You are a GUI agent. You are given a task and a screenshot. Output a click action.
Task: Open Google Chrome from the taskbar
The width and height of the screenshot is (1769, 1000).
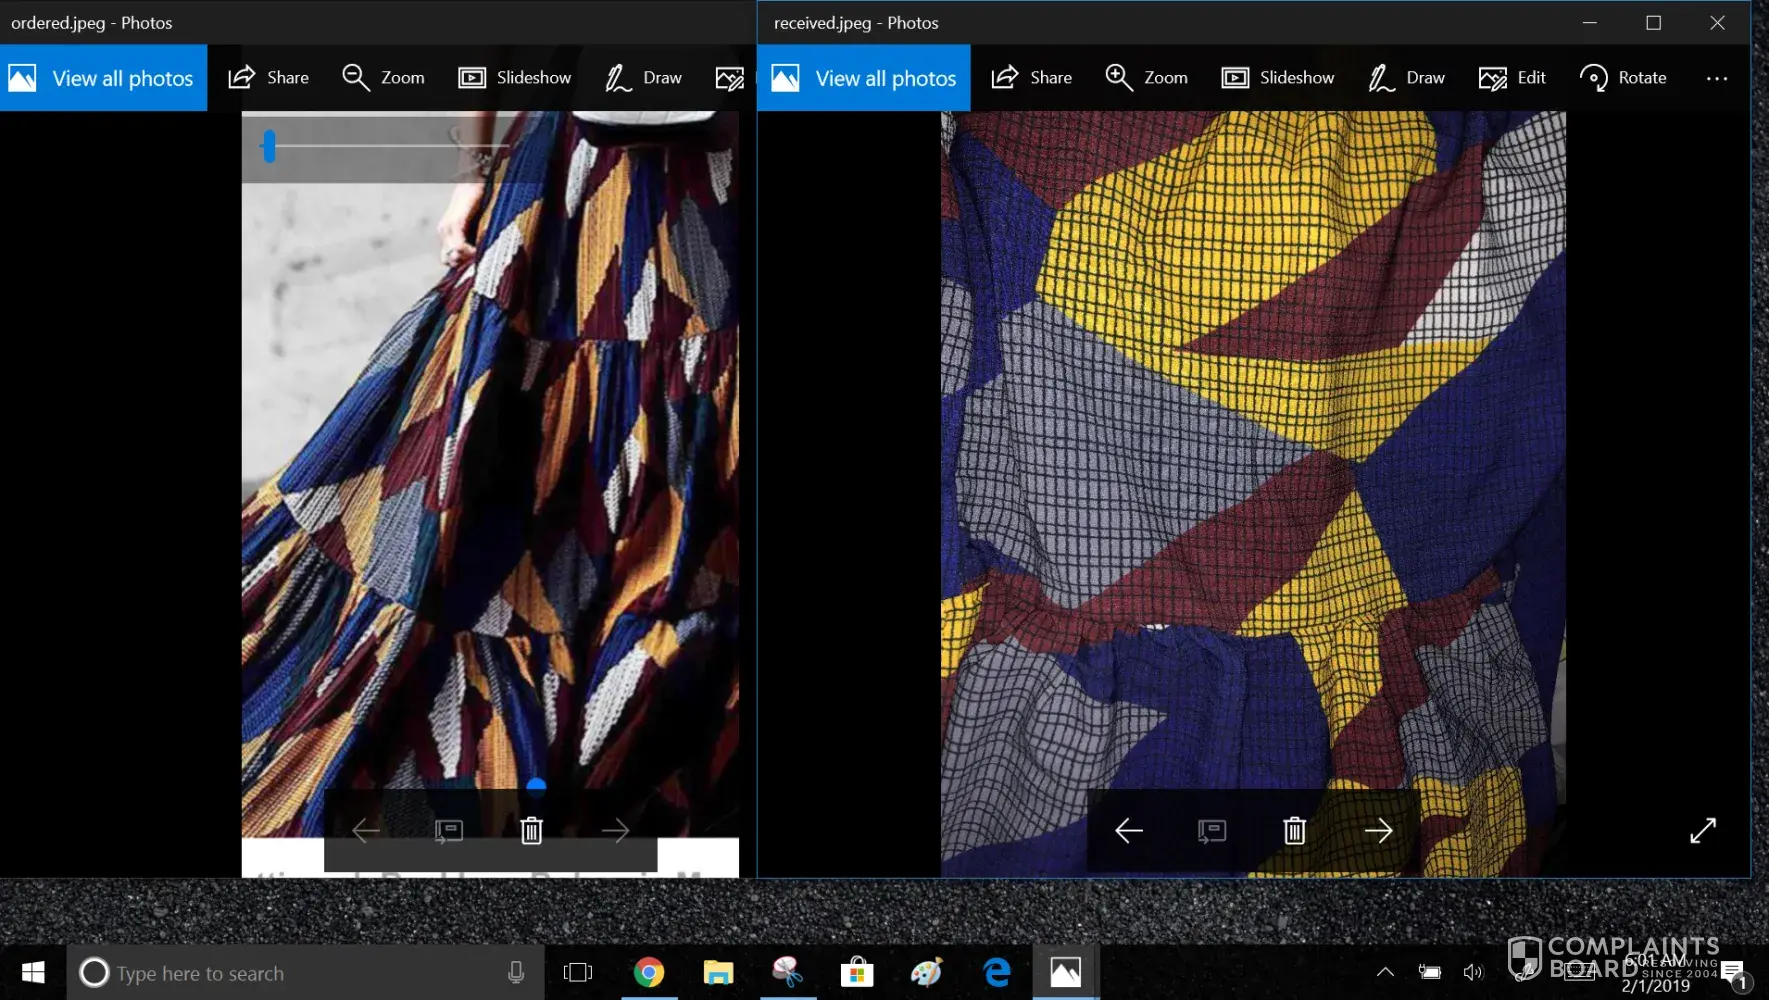pos(648,972)
